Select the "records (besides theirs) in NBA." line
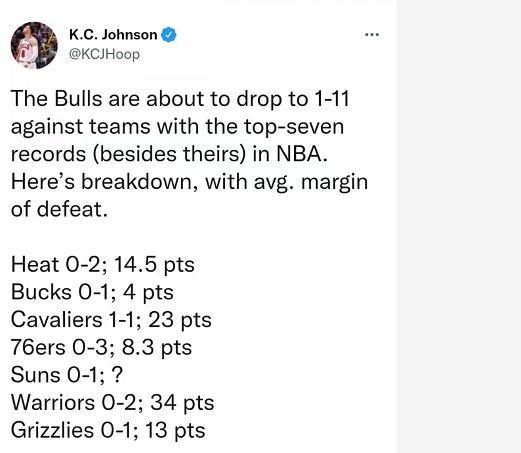 (169, 154)
